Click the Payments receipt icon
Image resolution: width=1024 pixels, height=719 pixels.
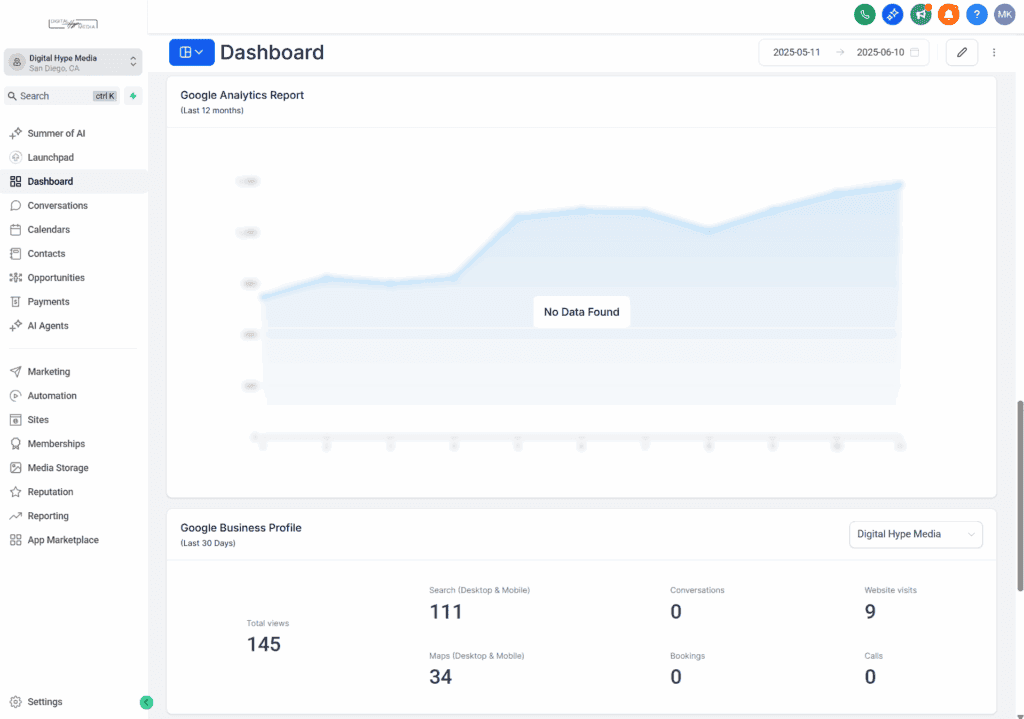16,302
